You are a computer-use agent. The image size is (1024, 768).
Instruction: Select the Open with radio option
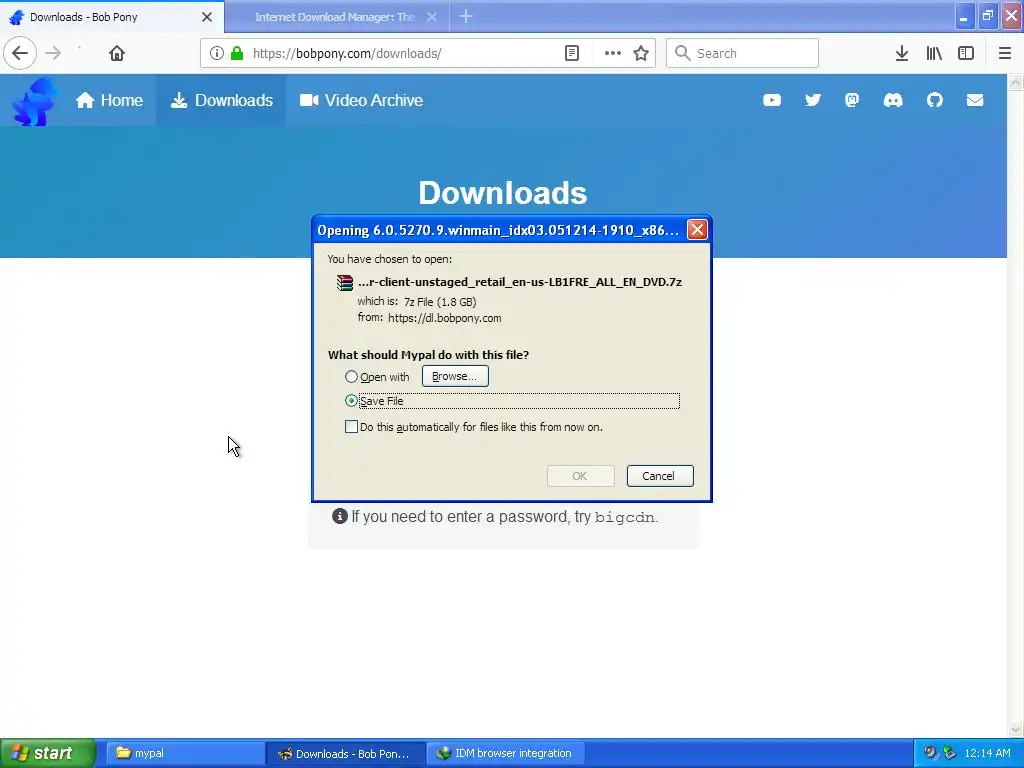[x=351, y=377]
